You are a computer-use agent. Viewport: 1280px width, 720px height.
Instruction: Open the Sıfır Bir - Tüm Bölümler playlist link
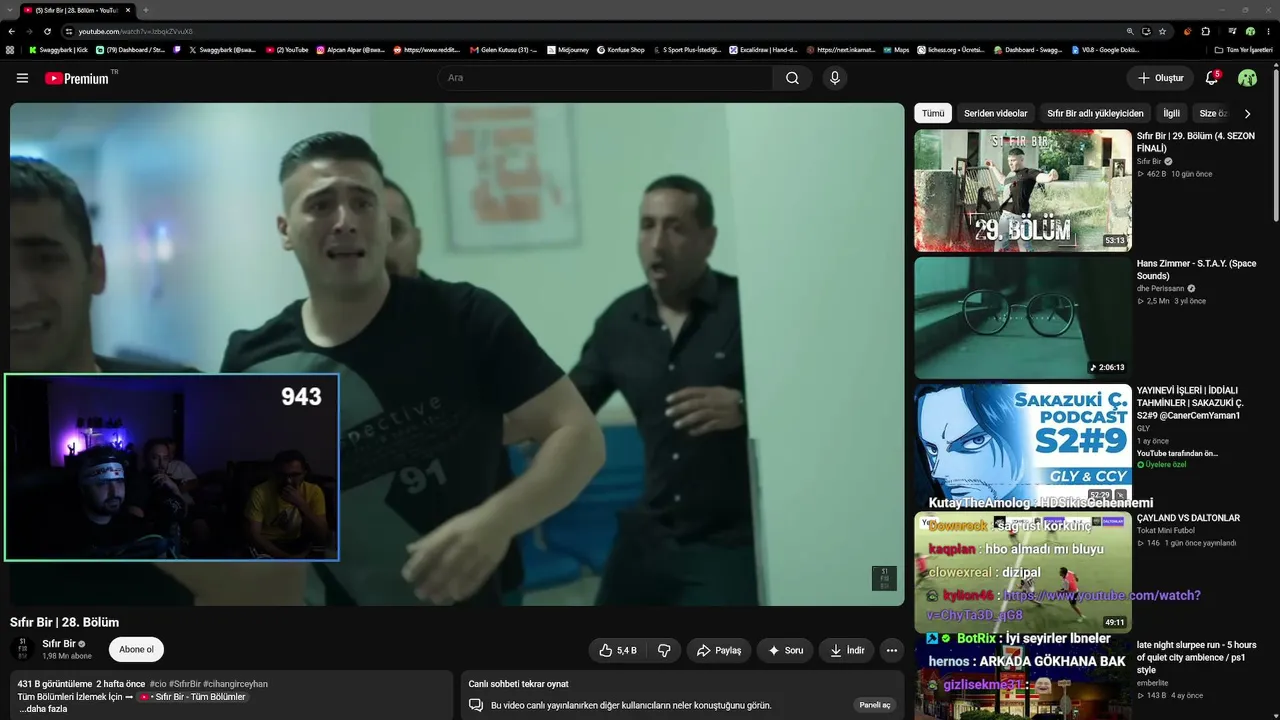coord(192,697)
